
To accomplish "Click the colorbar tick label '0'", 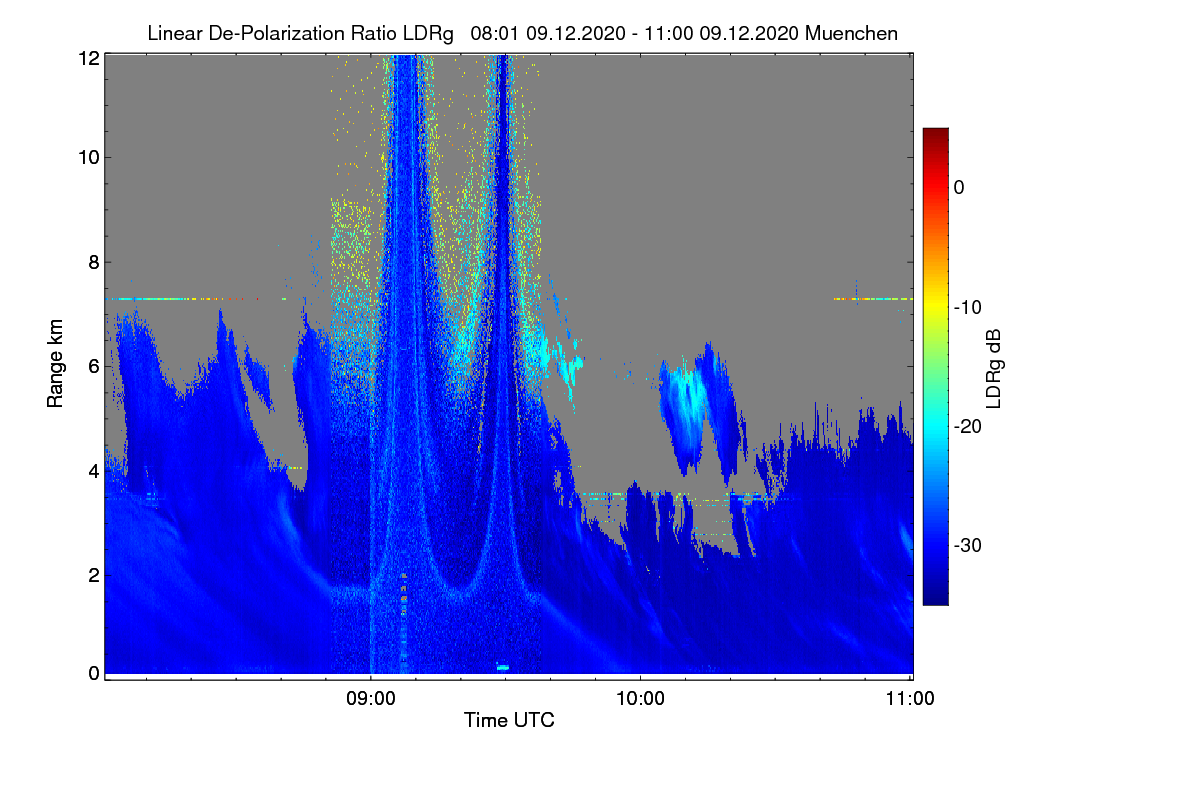I will point(960,188).
